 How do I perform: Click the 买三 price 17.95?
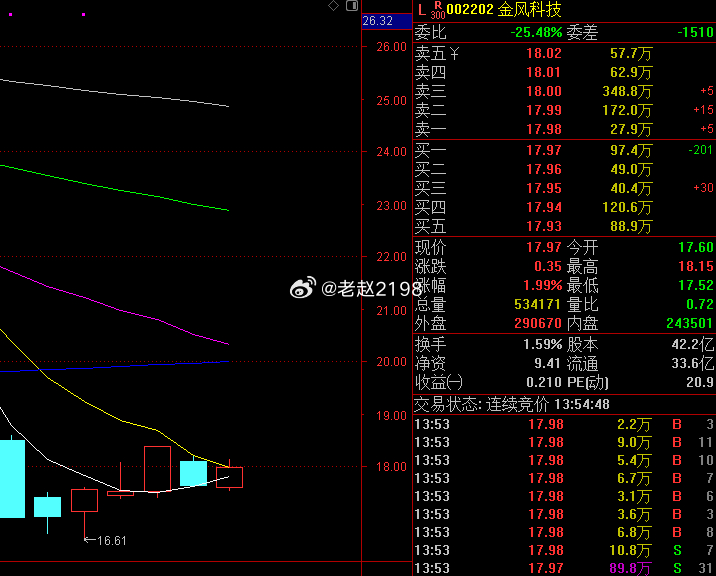543,188
